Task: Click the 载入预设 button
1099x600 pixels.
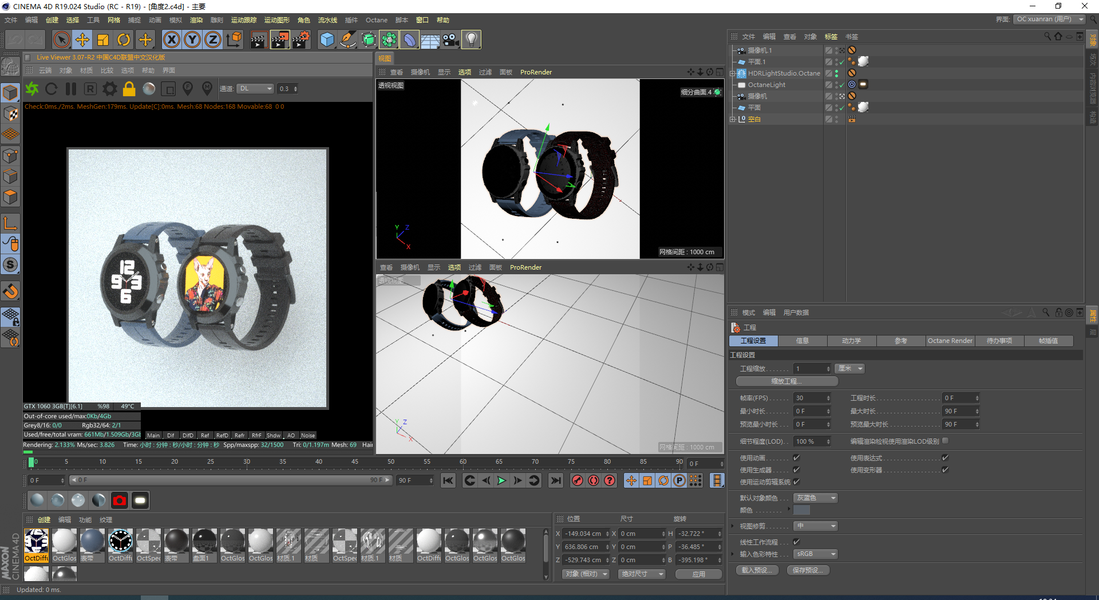Action: (756, 570)
